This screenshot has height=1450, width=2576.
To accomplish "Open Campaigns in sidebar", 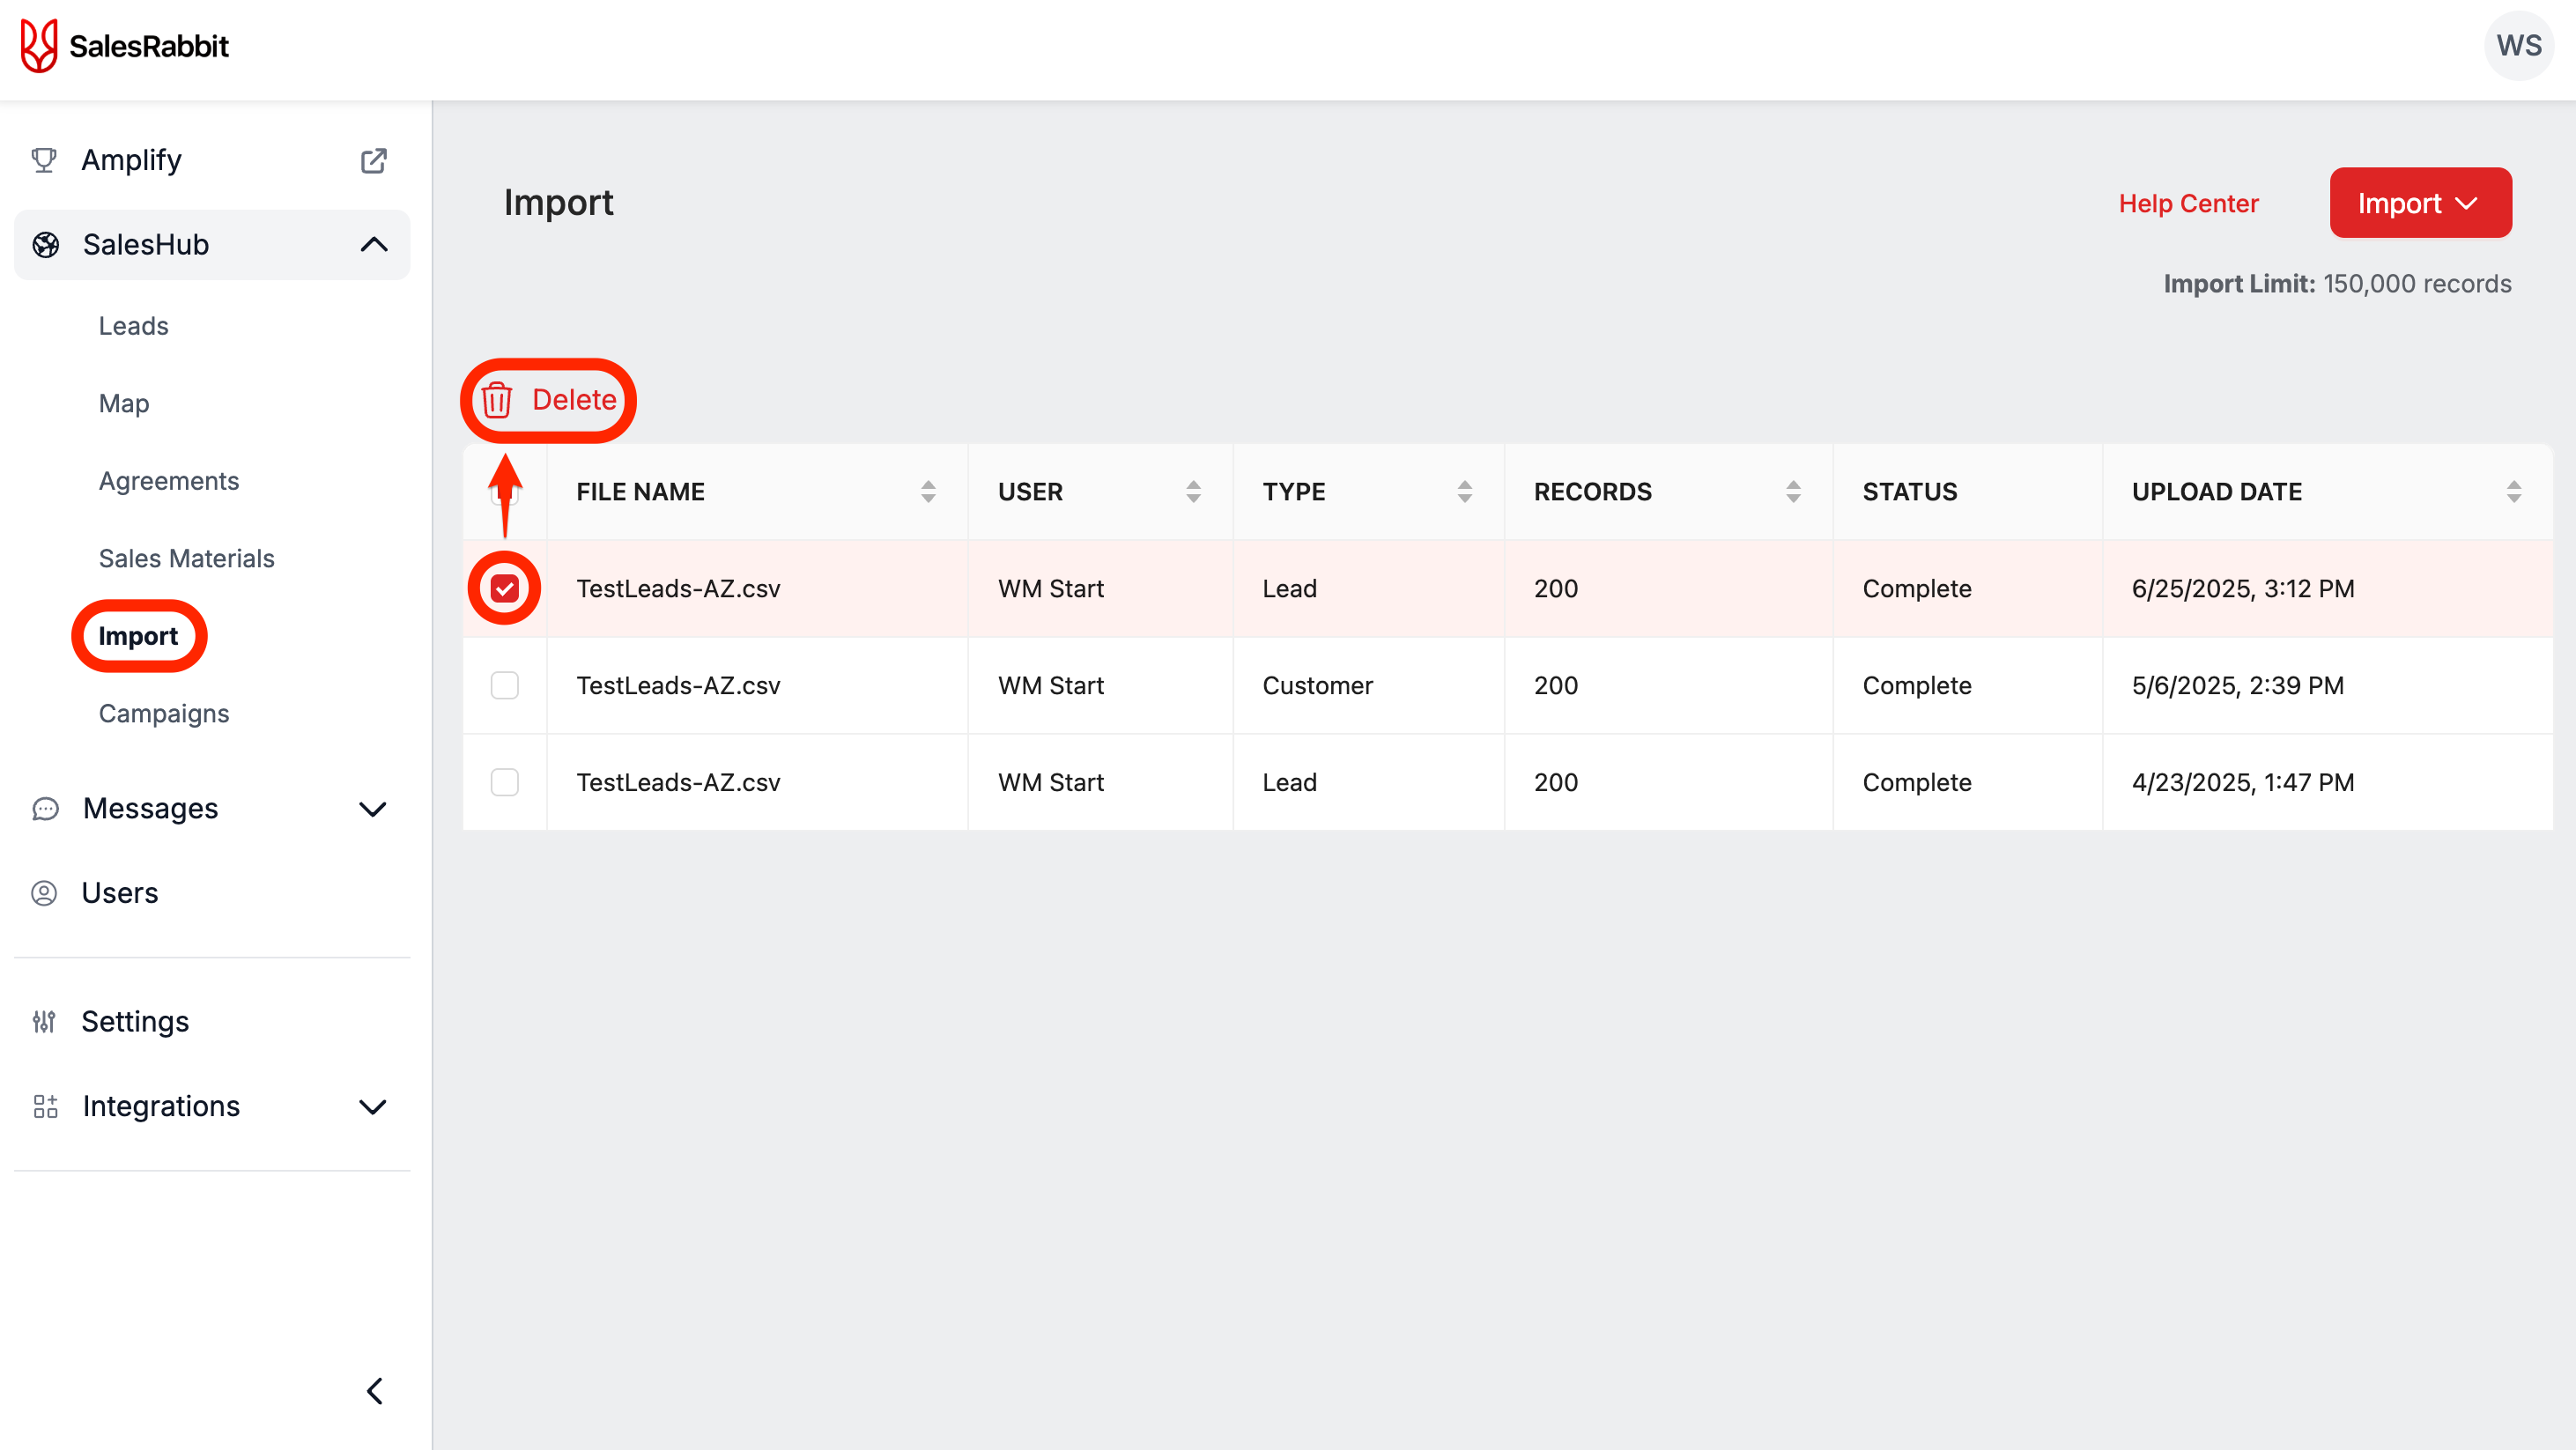I will coord(164,714).
